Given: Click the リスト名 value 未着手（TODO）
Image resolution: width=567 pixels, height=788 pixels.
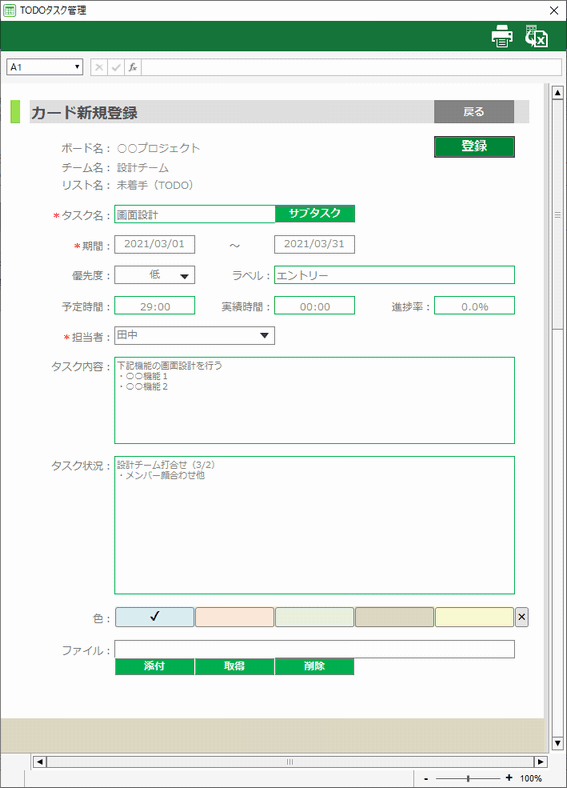Looking at the screenshot, I should pyautogui.click(x=155, y=185).
